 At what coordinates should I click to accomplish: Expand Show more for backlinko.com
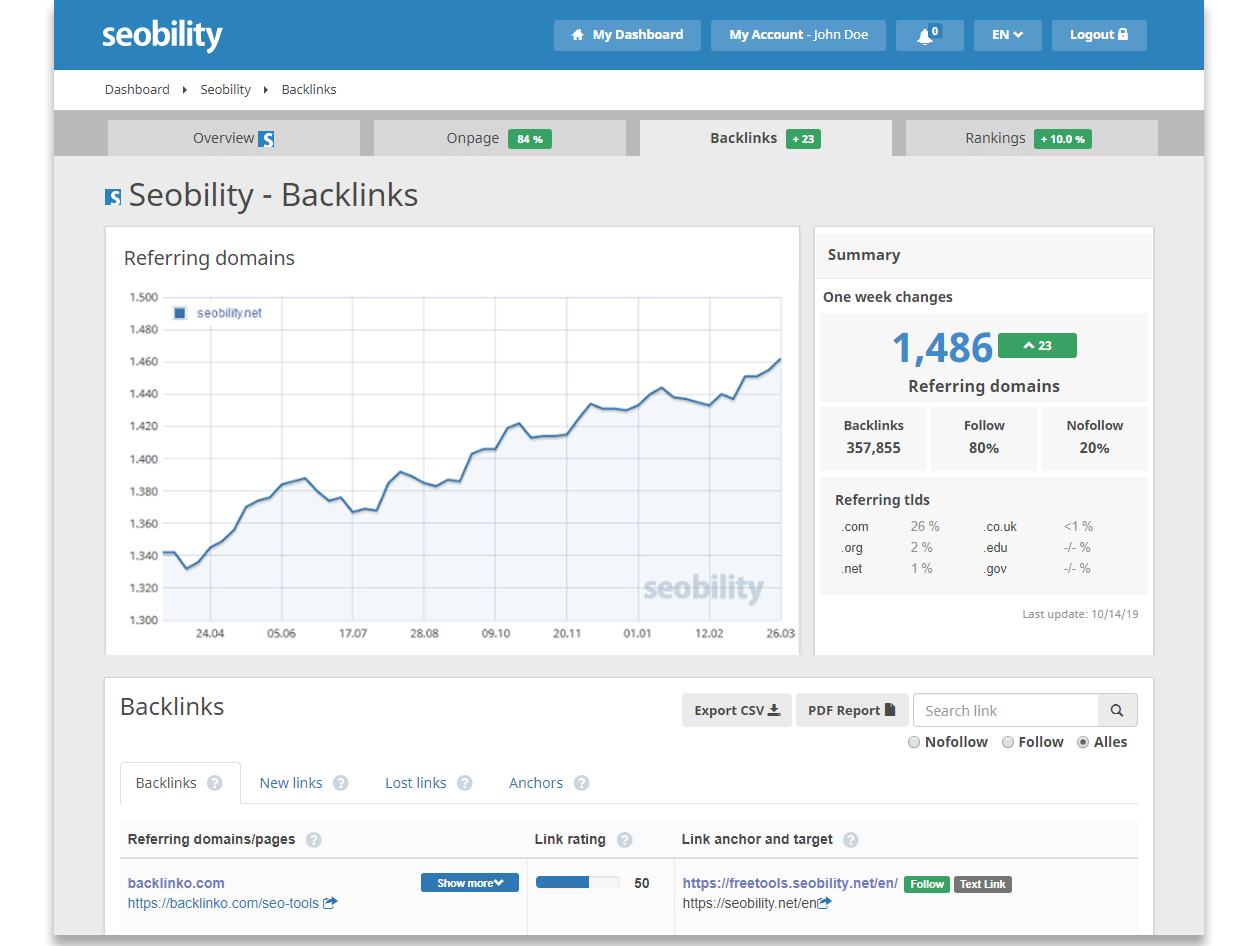tap(470, 883)
